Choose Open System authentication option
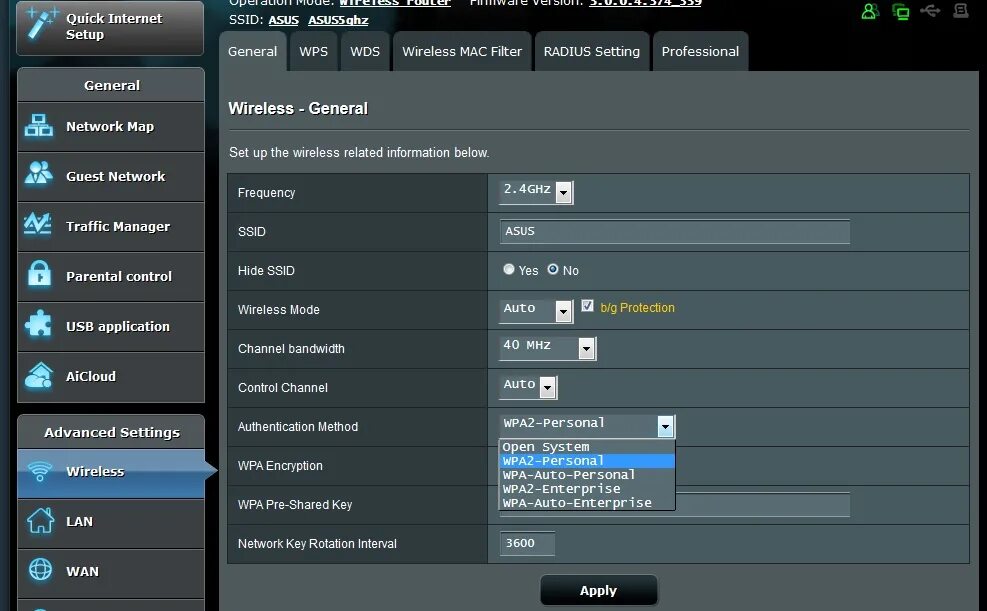Screen dimensions: 987x611 (587, 447)
